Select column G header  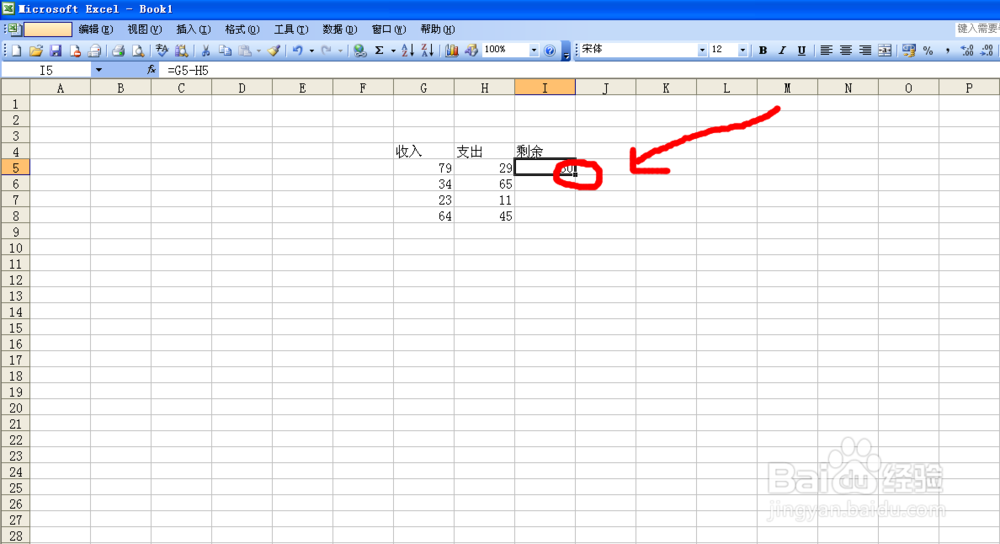[x=423, y=88]
